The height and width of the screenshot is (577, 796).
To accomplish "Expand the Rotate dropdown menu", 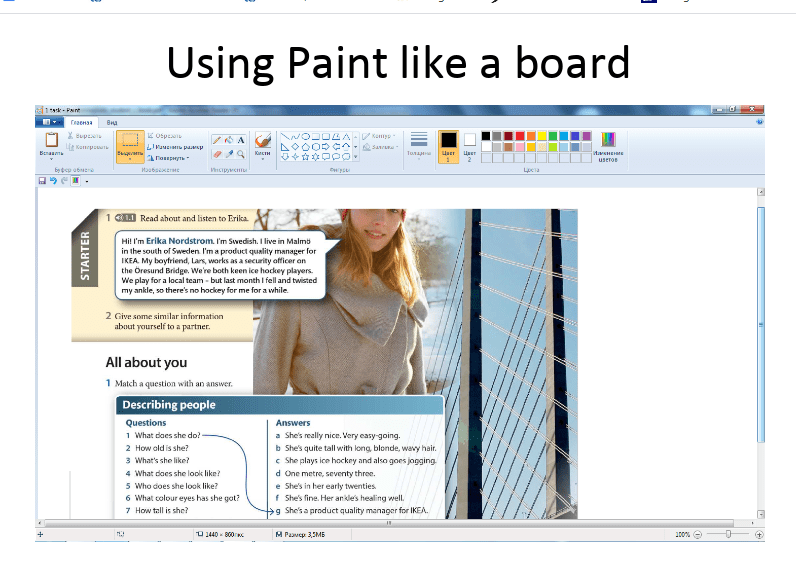I will (168, 157).
